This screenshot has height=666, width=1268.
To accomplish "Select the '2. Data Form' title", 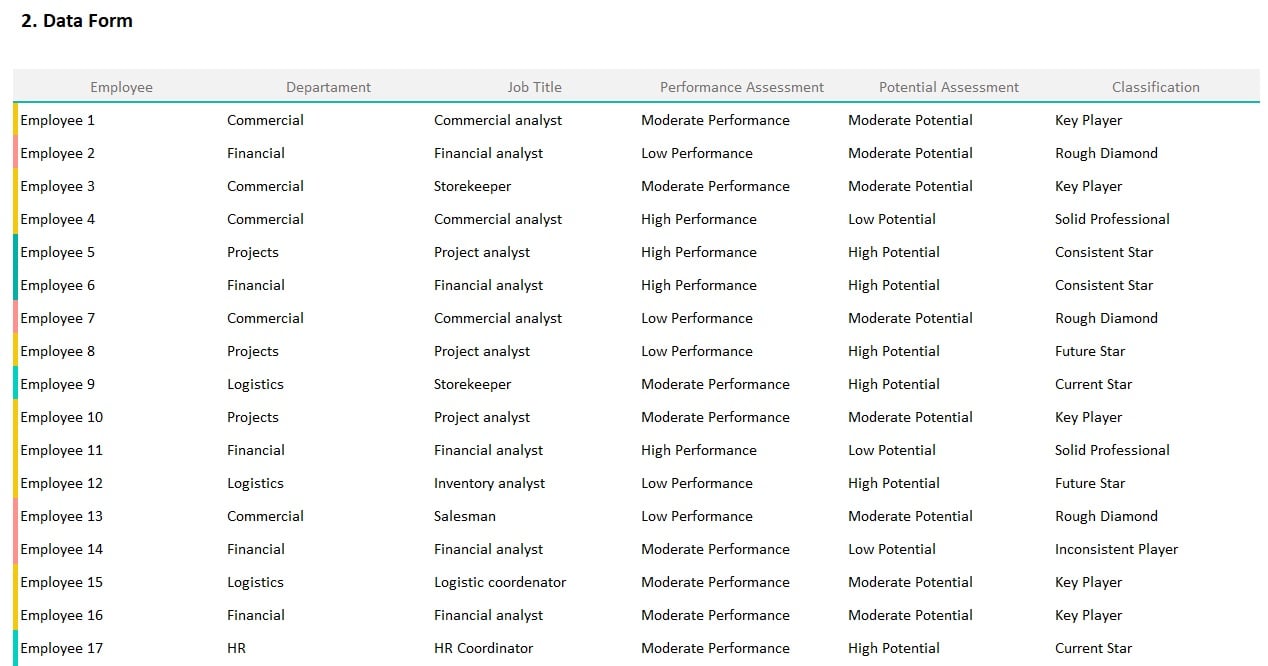I will [77, 21].
